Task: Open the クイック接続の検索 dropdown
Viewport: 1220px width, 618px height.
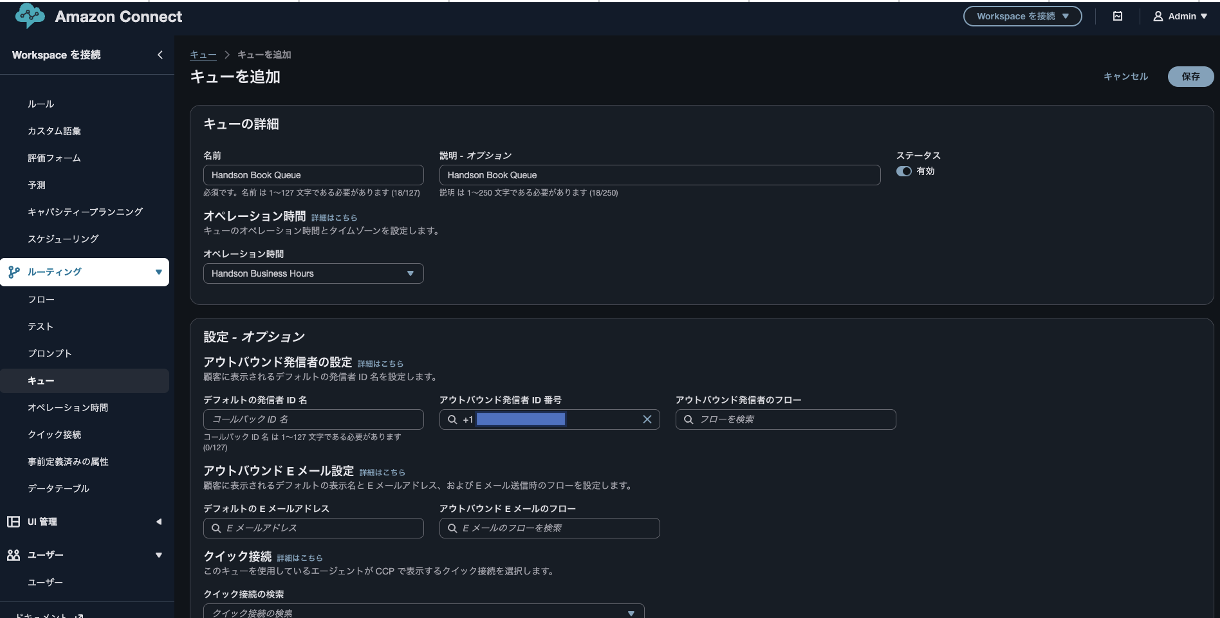Action: point(424,611)
